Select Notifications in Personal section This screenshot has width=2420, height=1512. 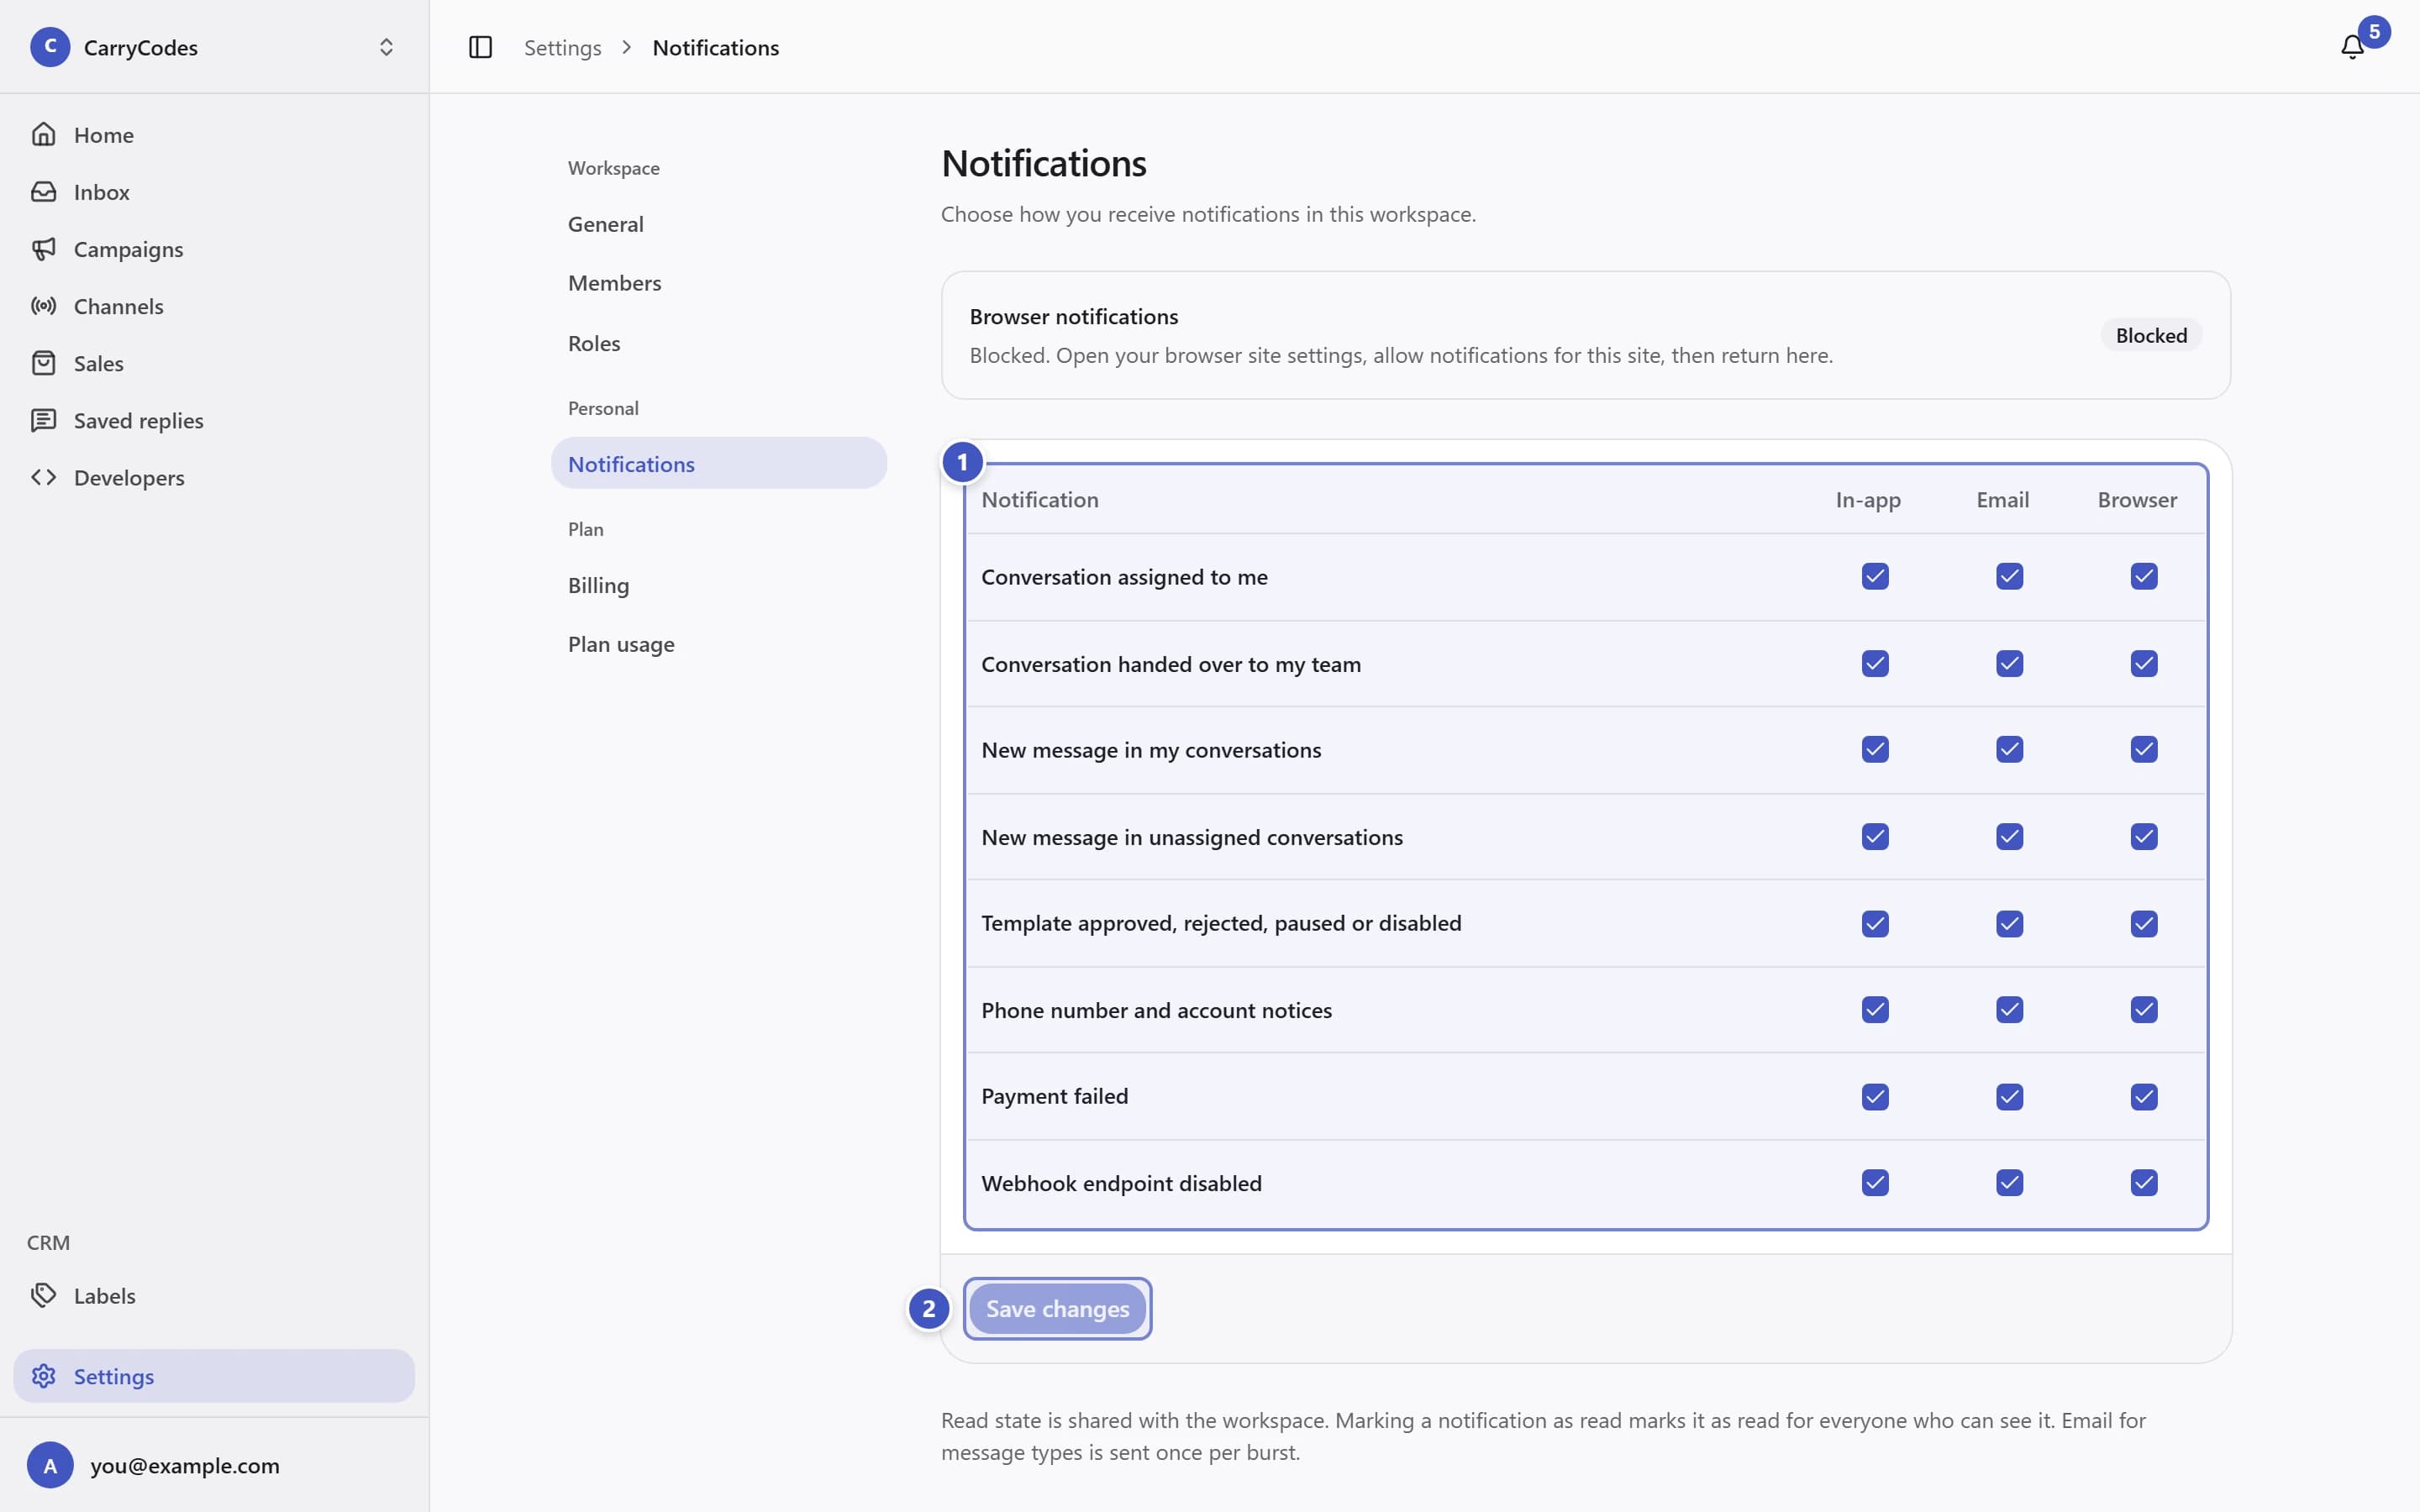point(719,463)
